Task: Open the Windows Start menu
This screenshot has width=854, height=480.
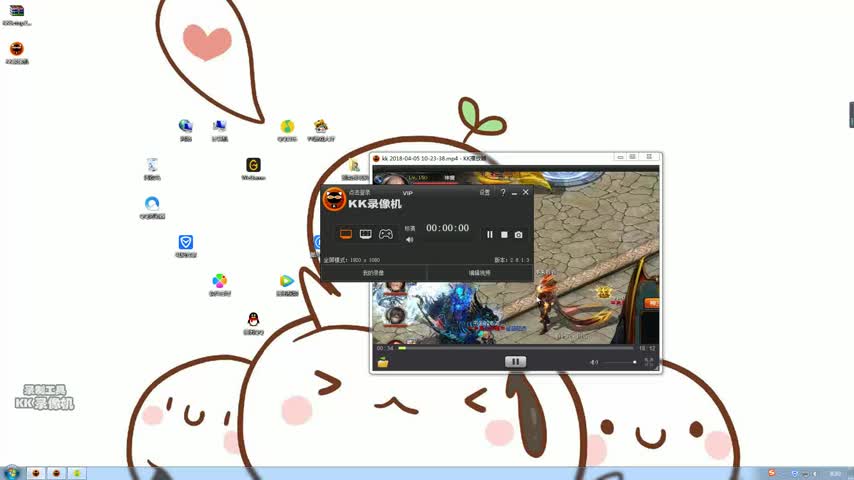Action: [11, 472]
